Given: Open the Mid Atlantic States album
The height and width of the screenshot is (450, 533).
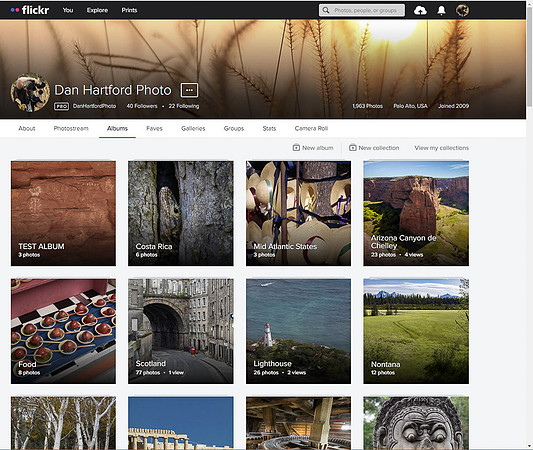Looking at the screenshot, I should tap(298, 213).
